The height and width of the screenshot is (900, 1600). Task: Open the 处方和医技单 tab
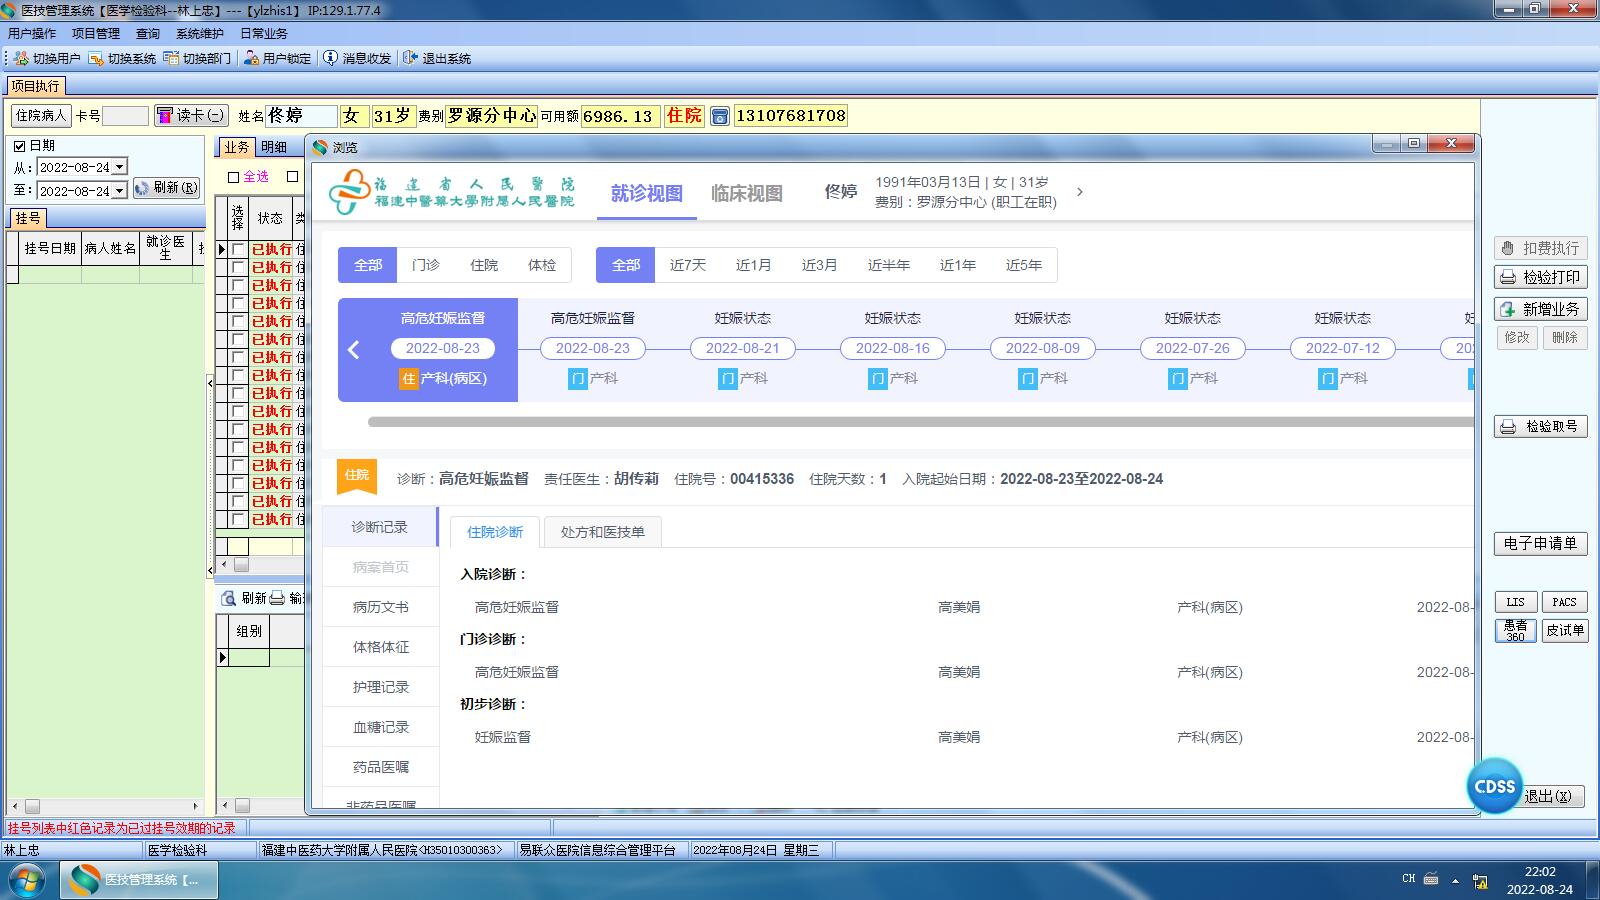(603, 532)
